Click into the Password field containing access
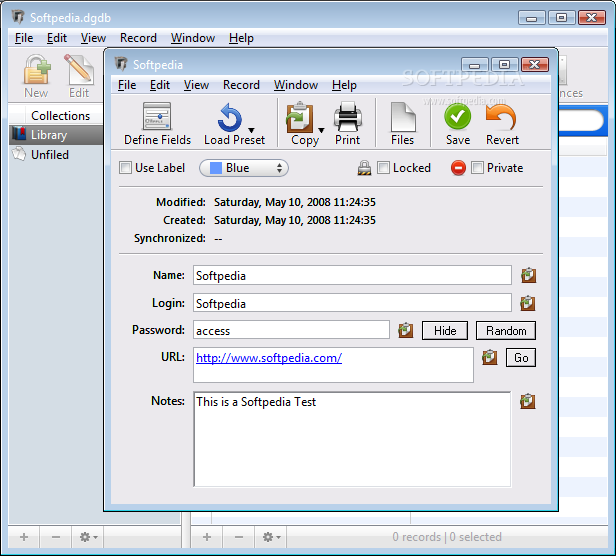616x556 pixels. (291, 330)
